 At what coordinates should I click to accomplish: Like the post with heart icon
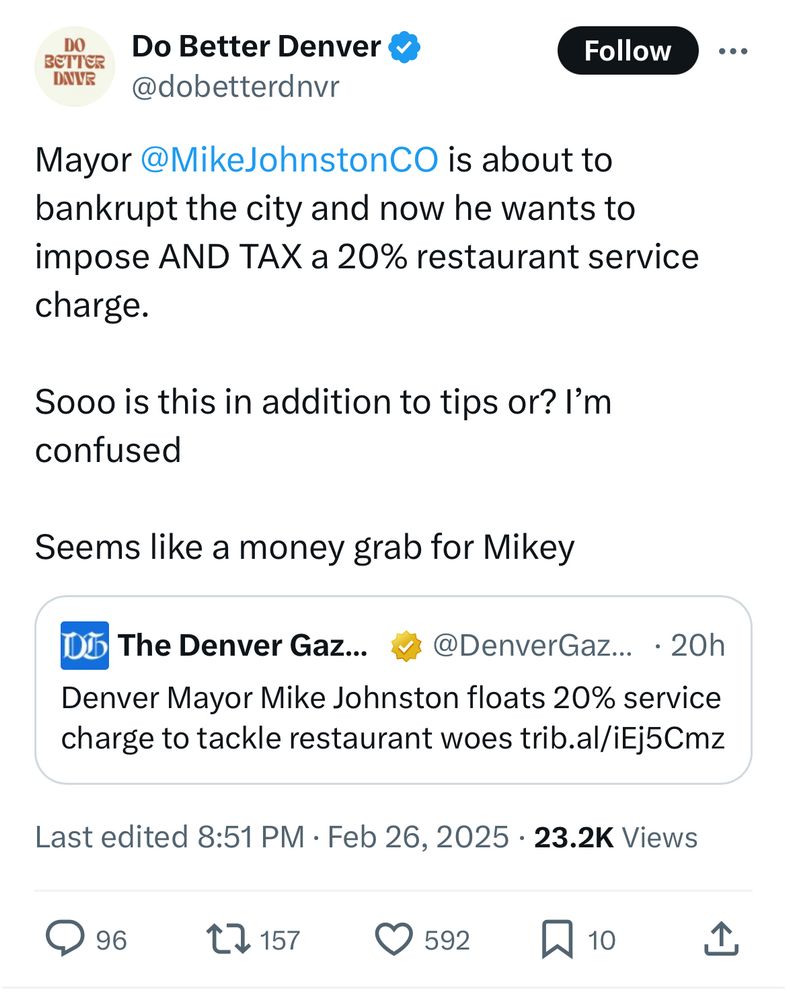[394, 939]
